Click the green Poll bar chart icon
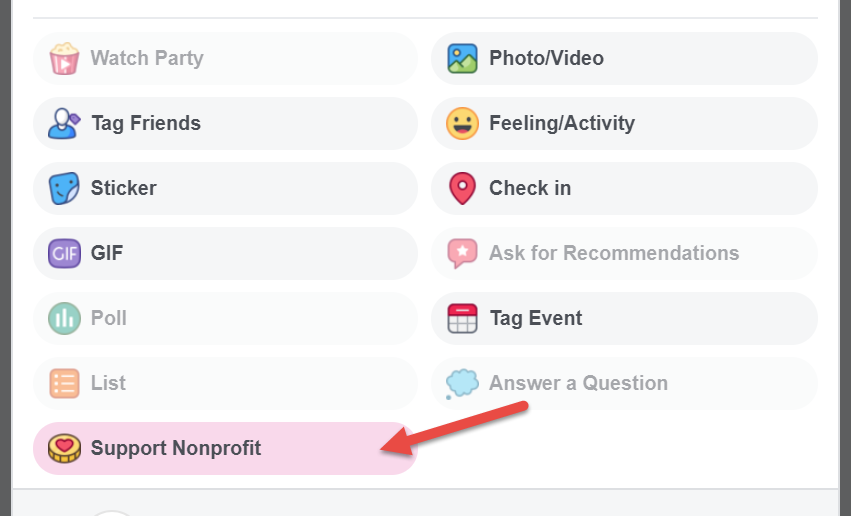The width and height of the screenshot is (851, 516). [x=64, y=318]
